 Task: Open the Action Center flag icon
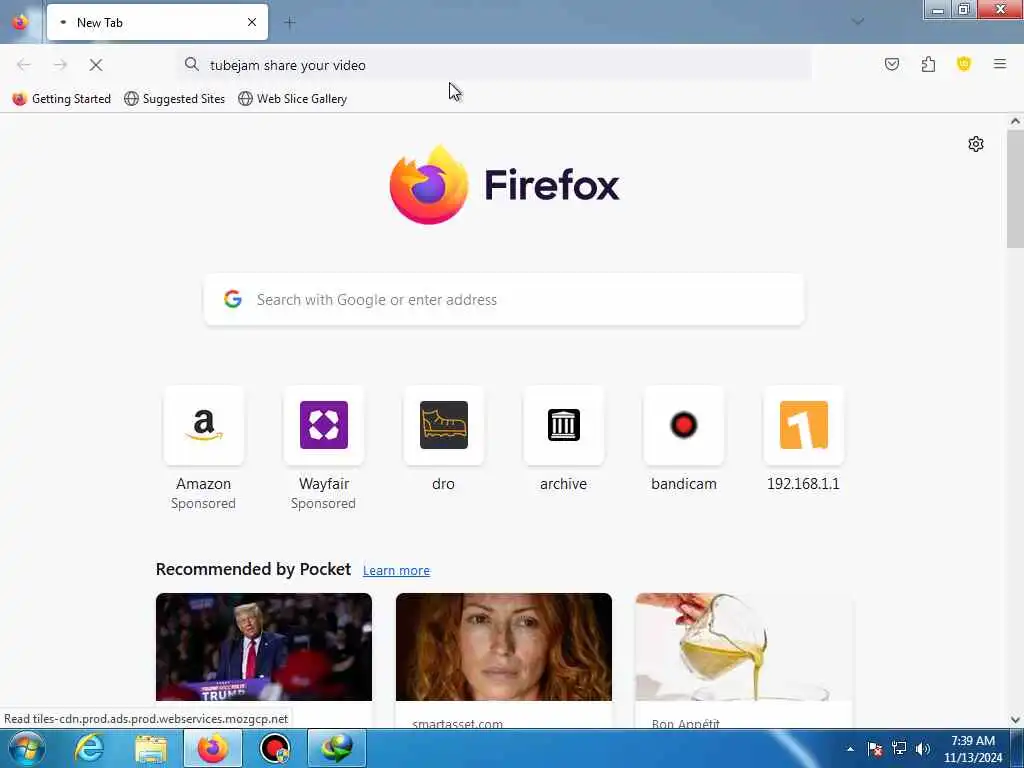click(874, 749)
